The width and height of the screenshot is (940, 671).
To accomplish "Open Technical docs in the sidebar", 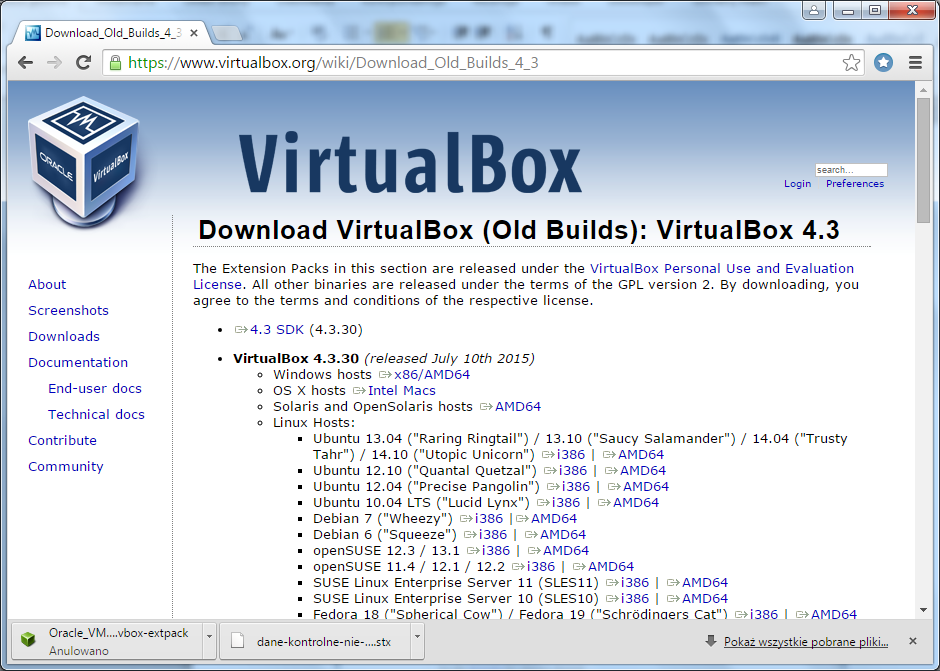I will click(x=96, y=414).
